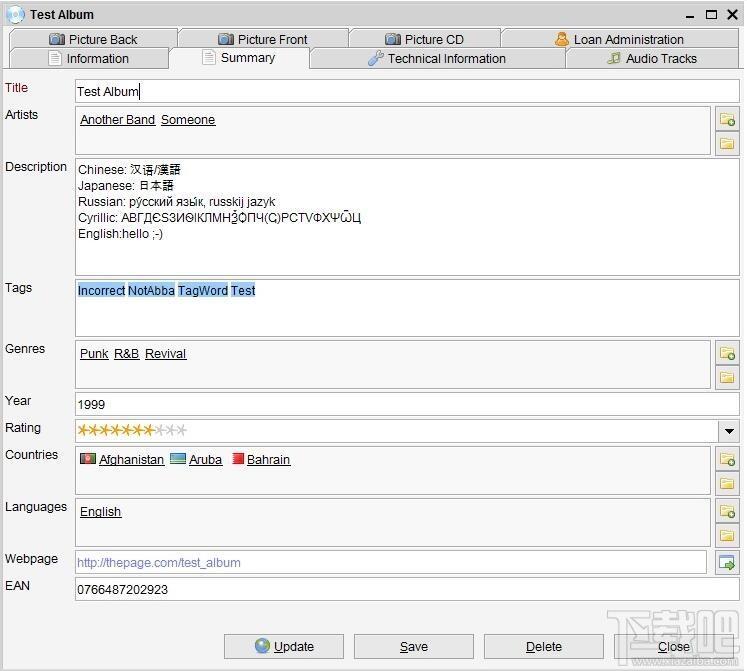Click the Punk genre link
Viewport: 747px width, 671px height.
coord(94,354)
